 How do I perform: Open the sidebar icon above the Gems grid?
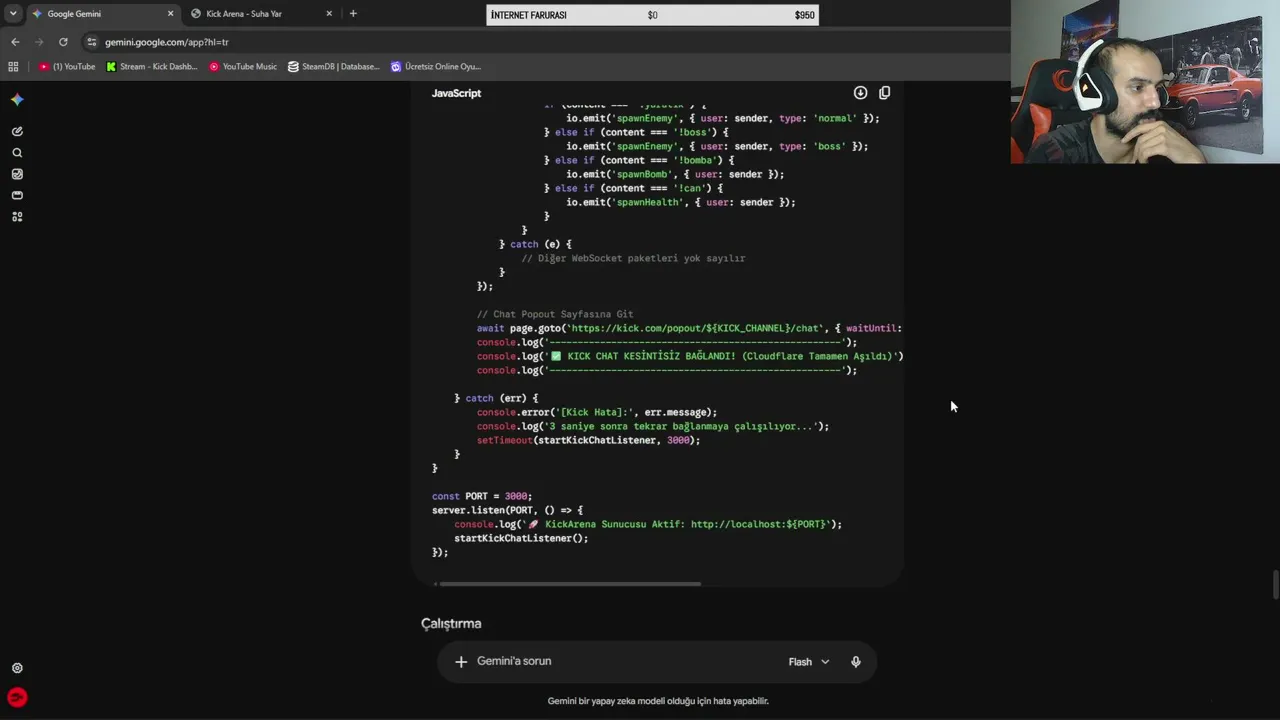coord(17,195)
